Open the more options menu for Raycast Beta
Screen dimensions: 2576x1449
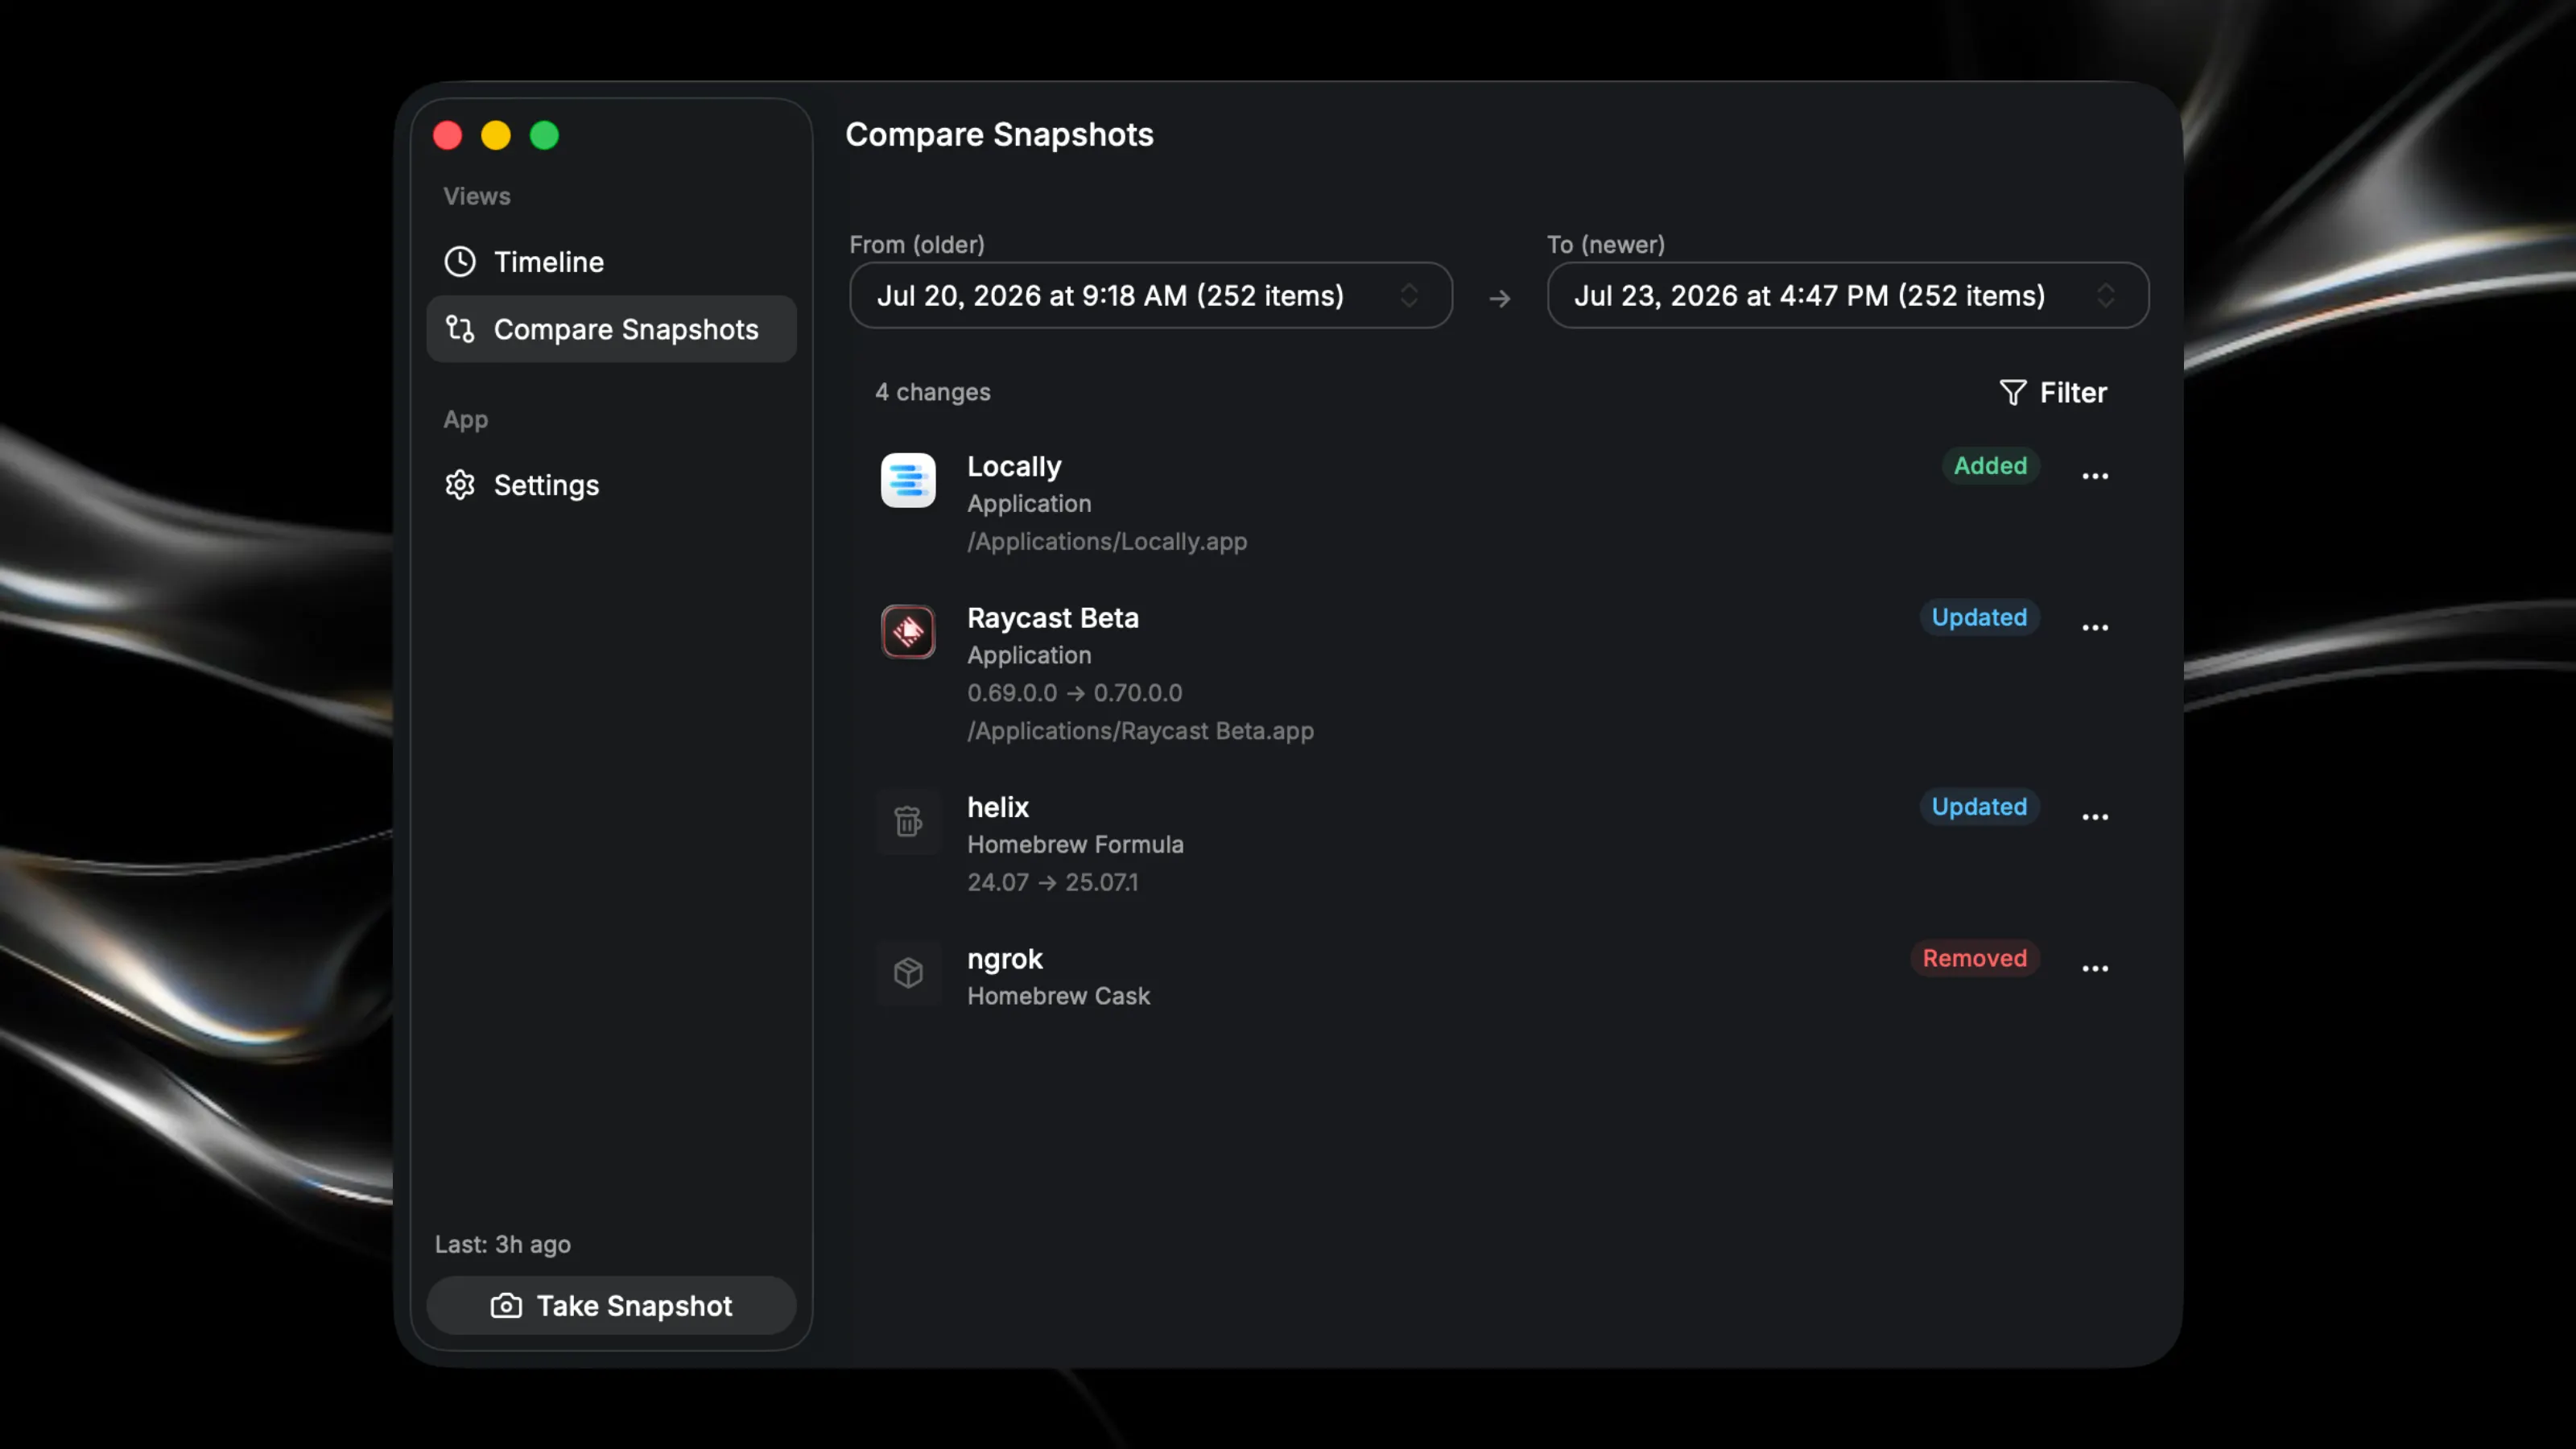(x=2095, y=627)
